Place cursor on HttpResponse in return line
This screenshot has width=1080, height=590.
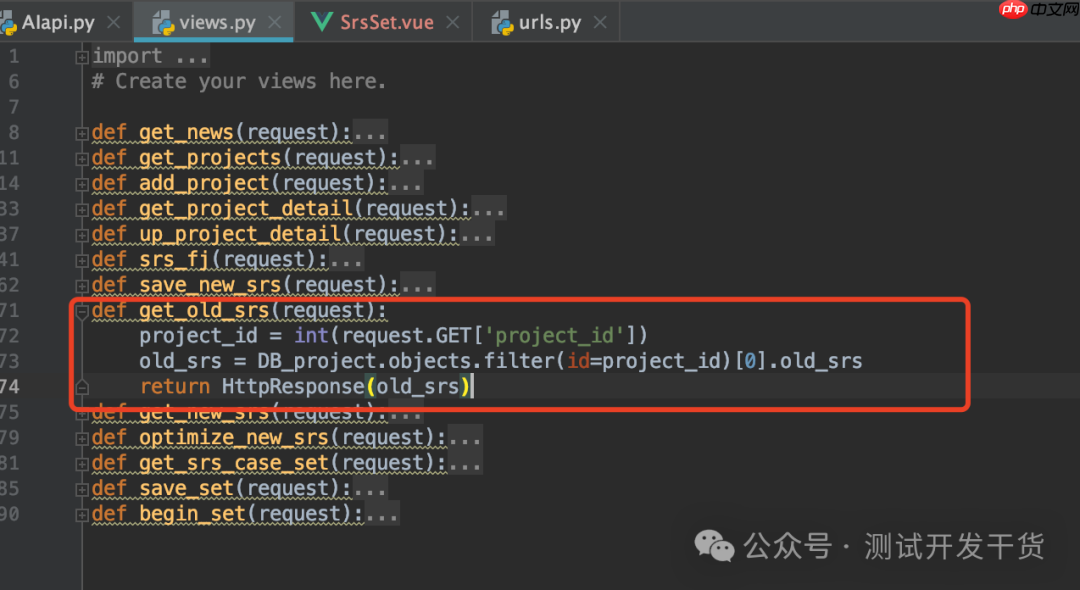click(293, 387)
